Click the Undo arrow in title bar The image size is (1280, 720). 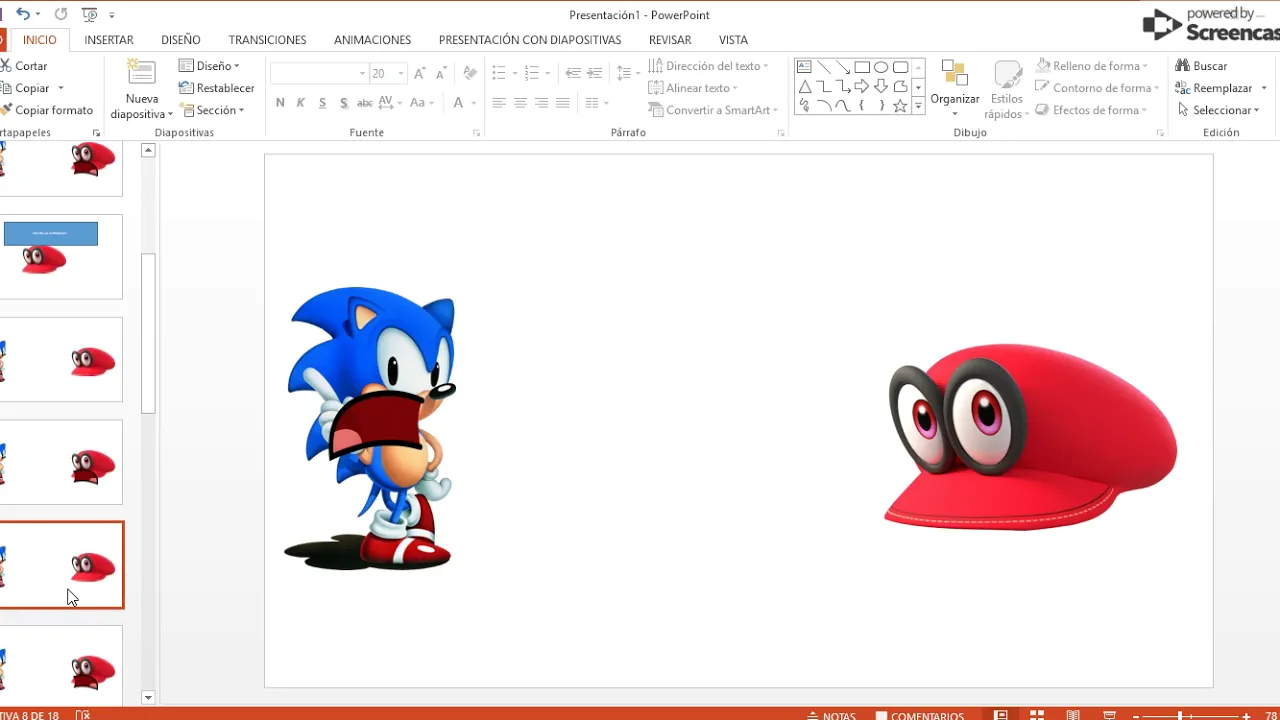(24, 14)
